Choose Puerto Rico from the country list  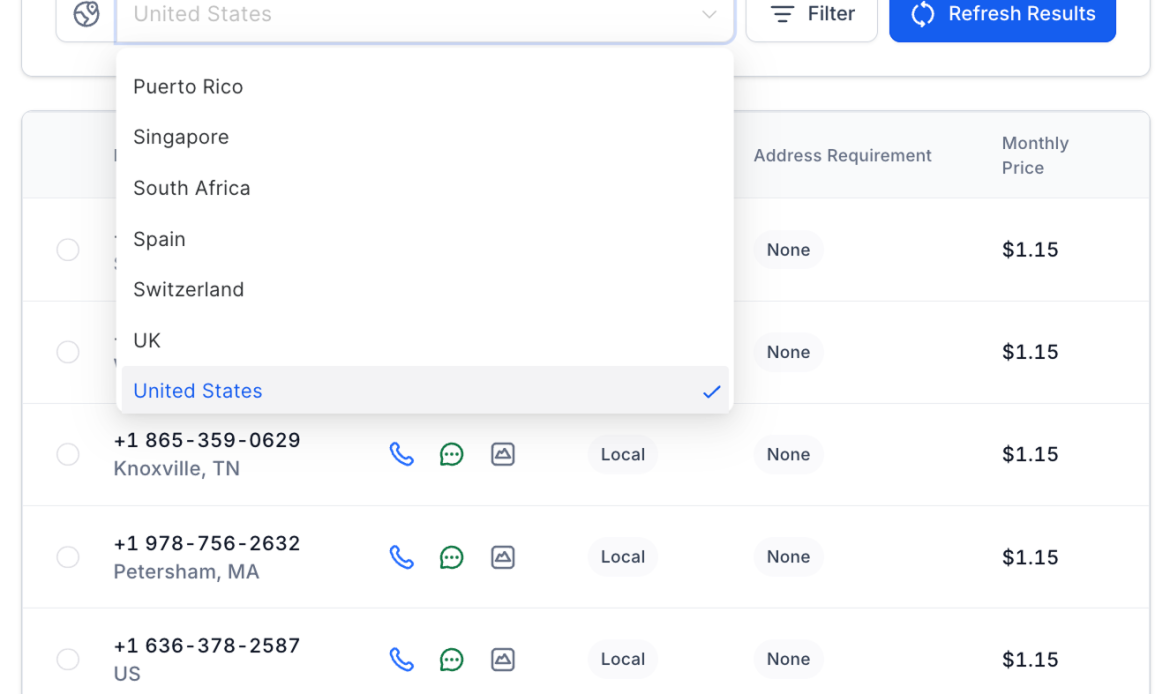[x=188, y=87]
